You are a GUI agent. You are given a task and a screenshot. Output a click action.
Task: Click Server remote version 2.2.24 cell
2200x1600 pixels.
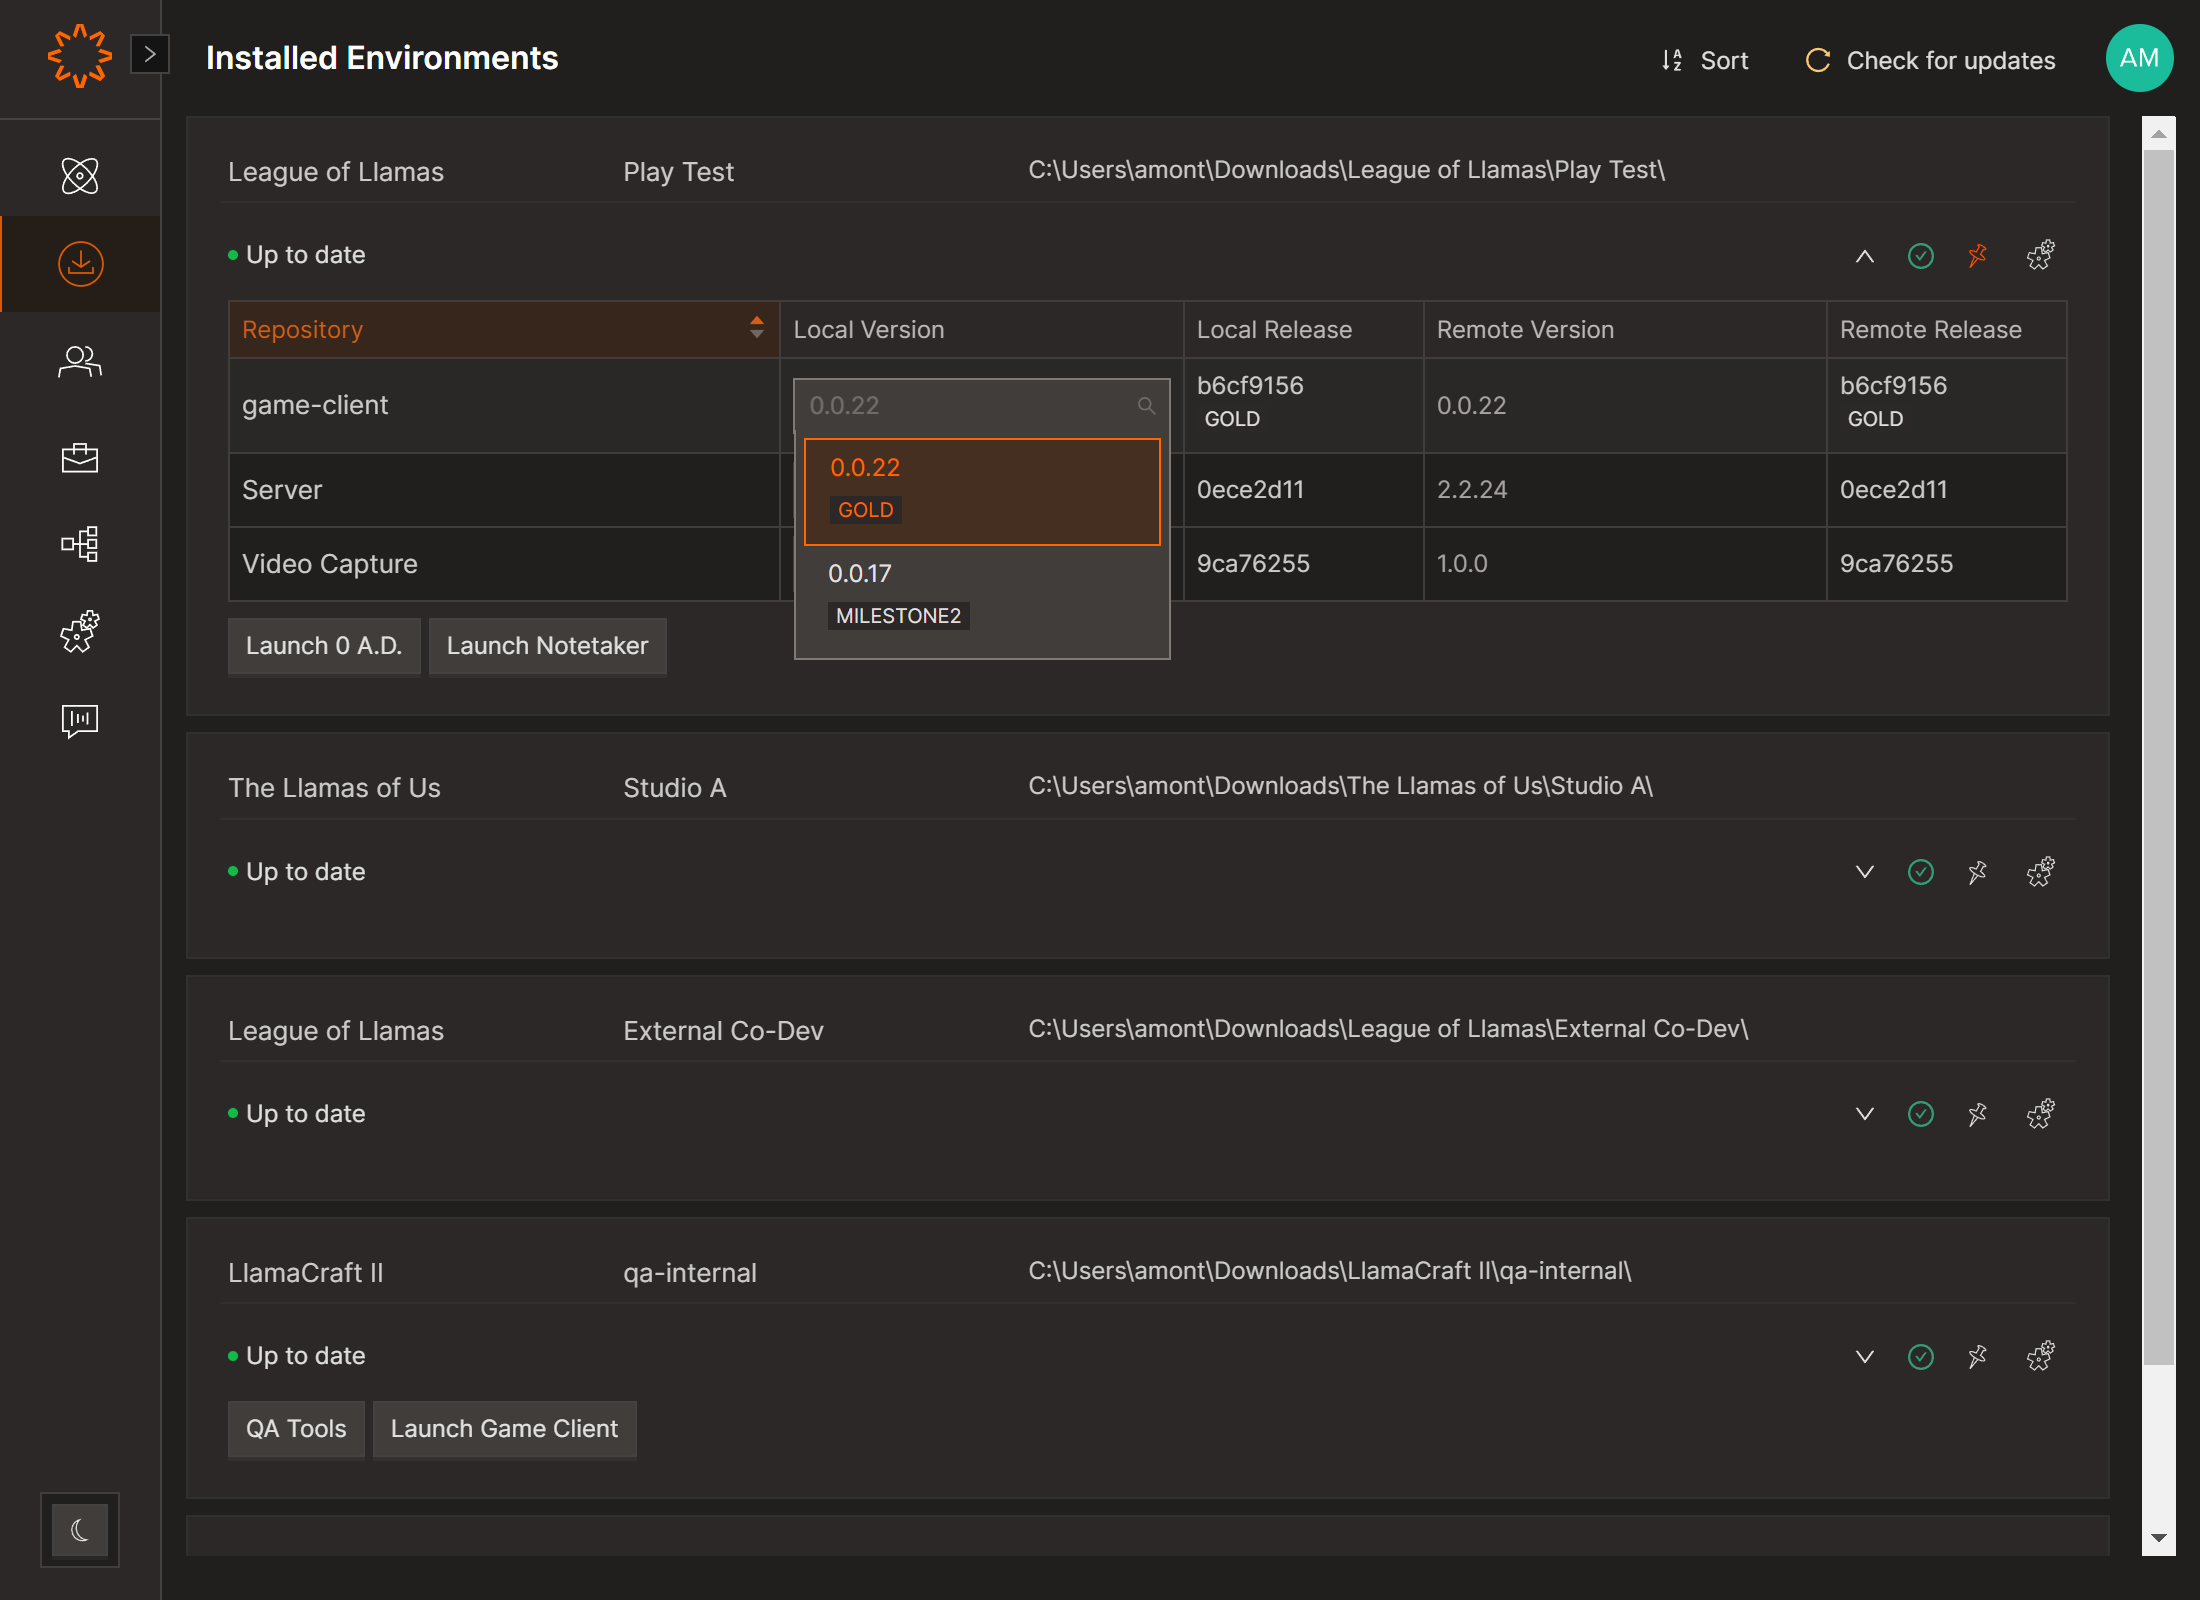click(1624, 490)
